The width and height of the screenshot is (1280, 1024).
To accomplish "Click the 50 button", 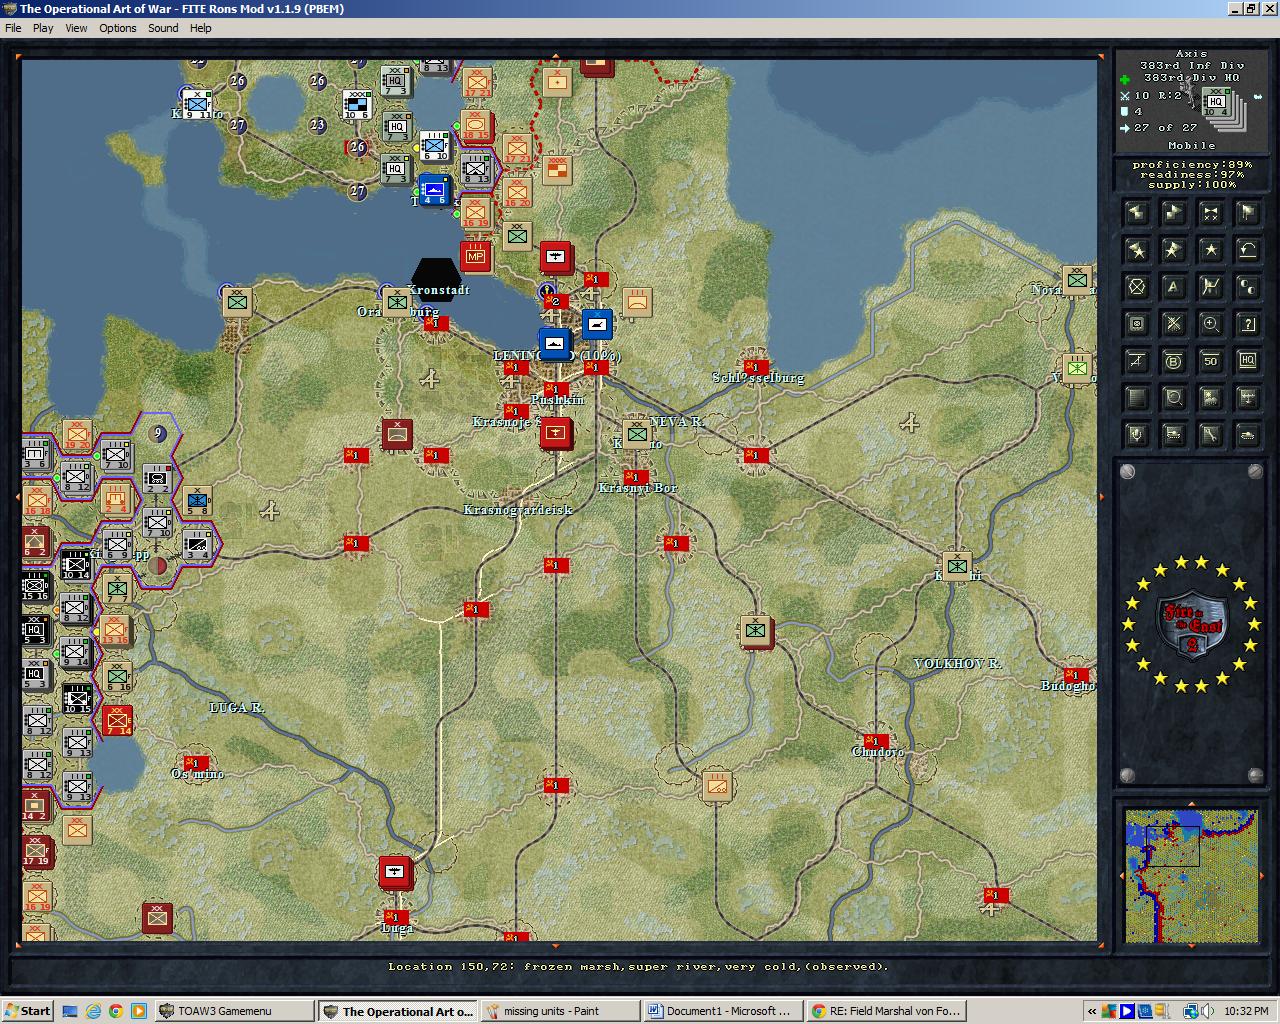I will pyautogui.click(x=1210, y=361).
